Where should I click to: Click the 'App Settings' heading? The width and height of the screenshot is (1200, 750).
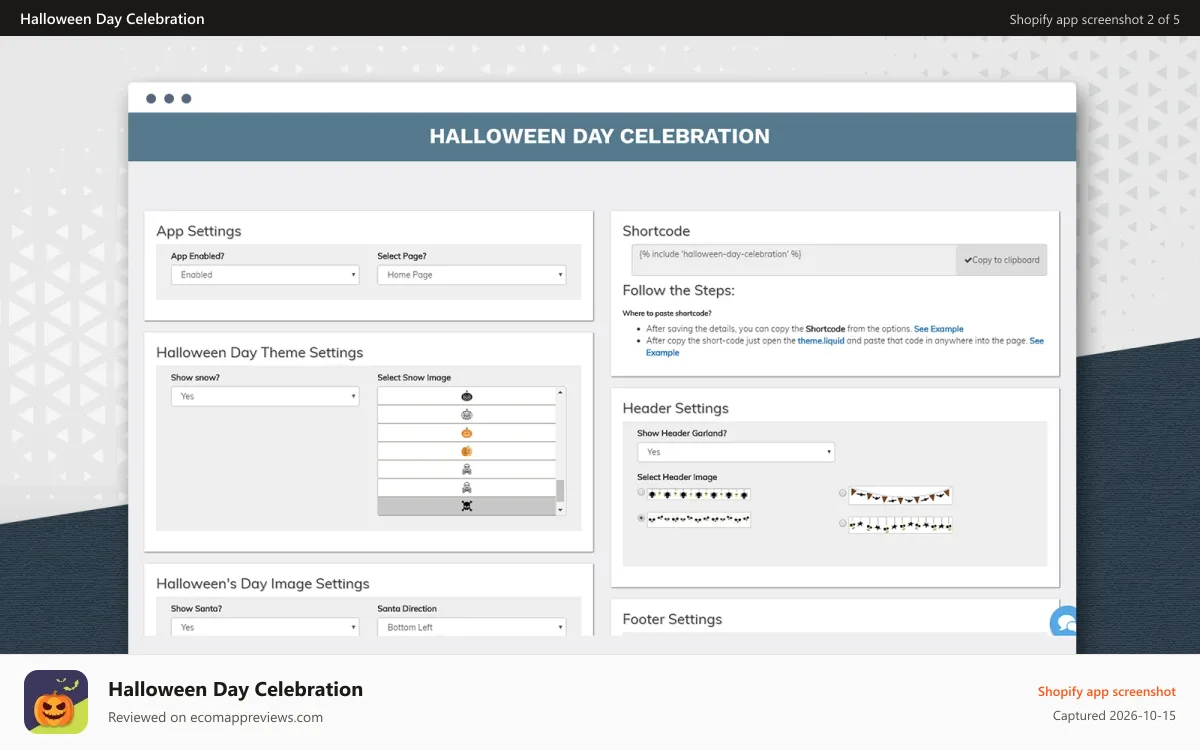[199, 231]
